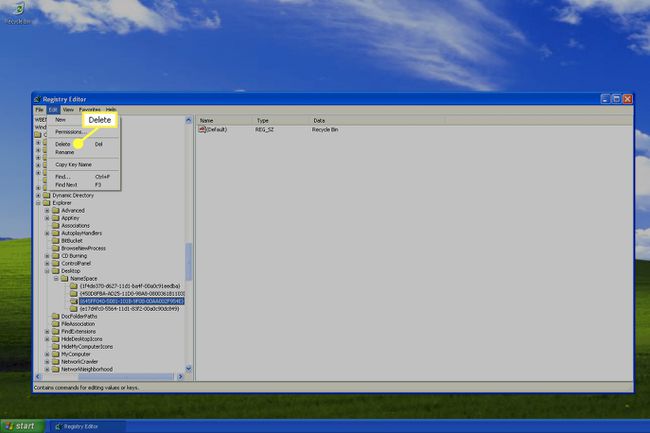
Task: Expand the Dynamic Directory key
Action: pos(38,196)
